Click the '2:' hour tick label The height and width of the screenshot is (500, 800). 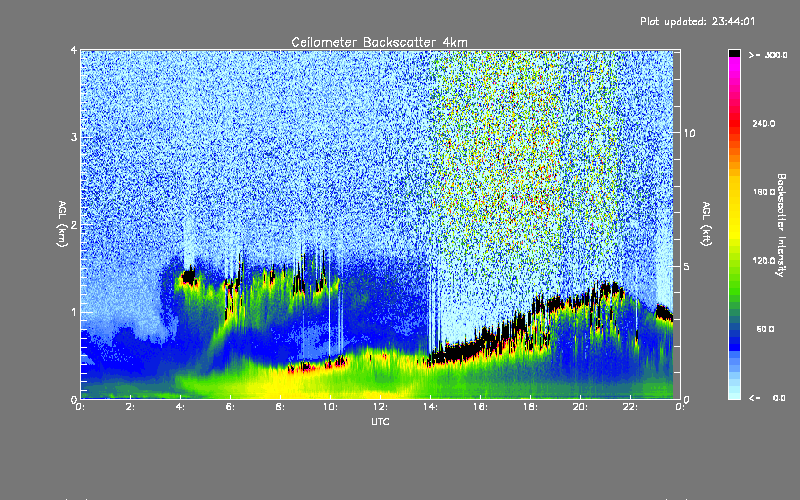click(131, 407)
